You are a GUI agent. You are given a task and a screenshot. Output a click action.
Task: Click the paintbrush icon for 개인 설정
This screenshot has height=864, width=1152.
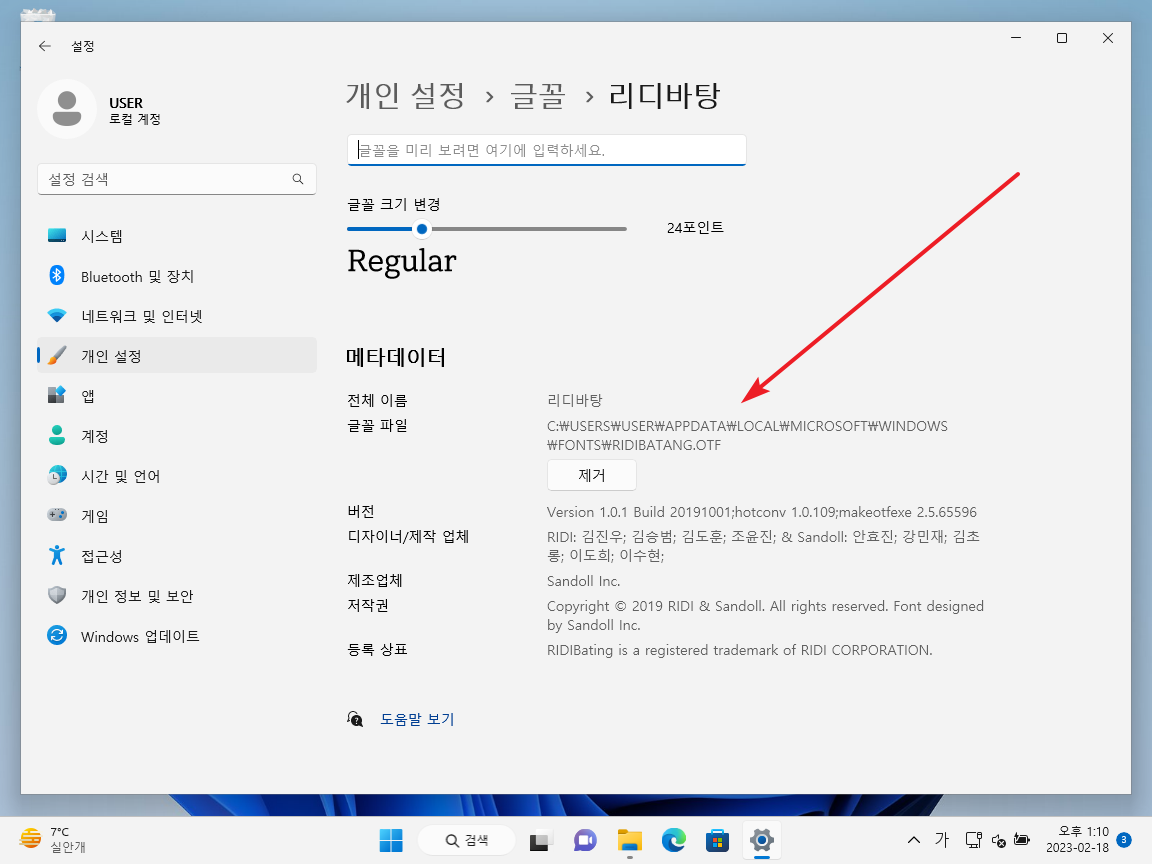tap(57, 356)
